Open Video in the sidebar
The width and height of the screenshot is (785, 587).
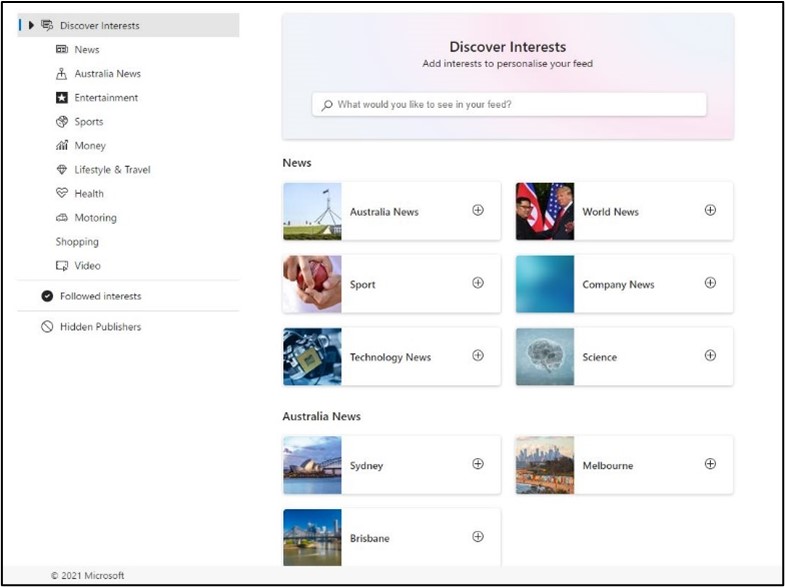click(88, 266)
